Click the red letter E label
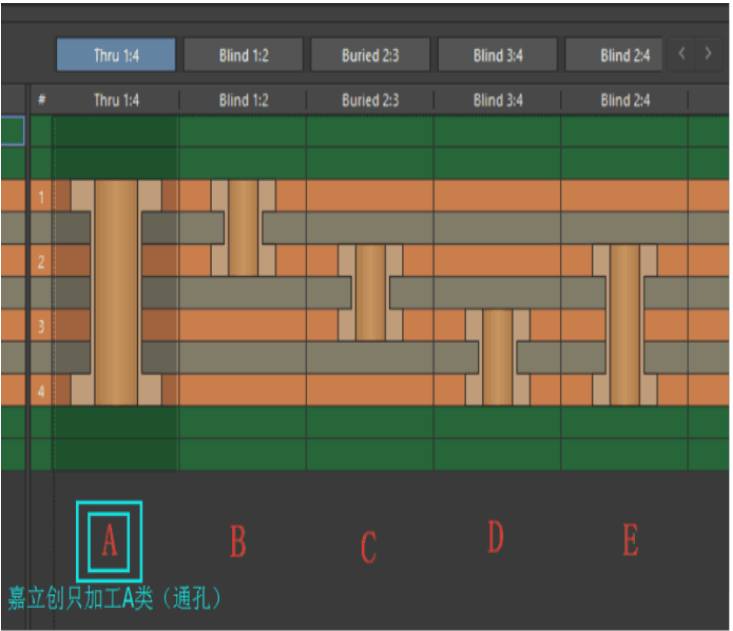This screenshot has height=631, width=733. tap(630, 541)
